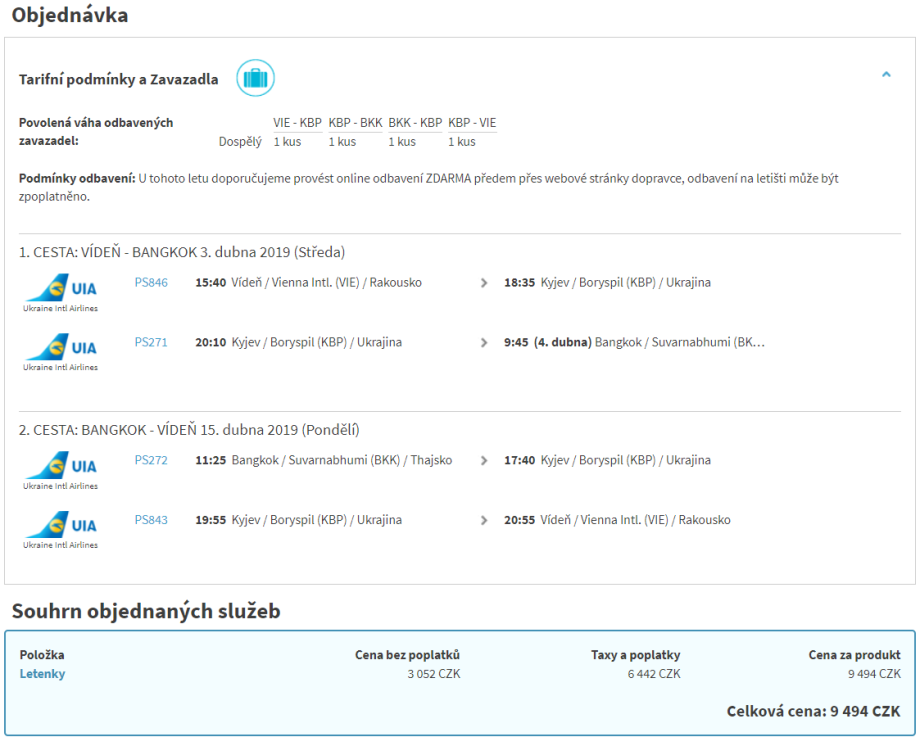Select the VIE - KBP baggage column header
Image resolution: width=920 pixels, height=746 pixels.
297,123
